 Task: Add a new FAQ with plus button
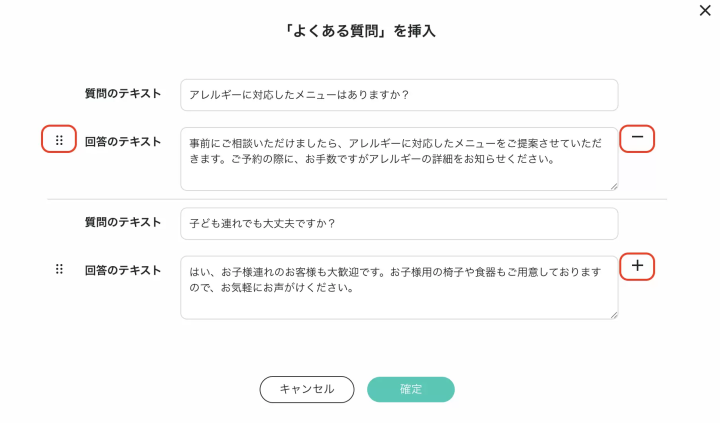(637, 267)
